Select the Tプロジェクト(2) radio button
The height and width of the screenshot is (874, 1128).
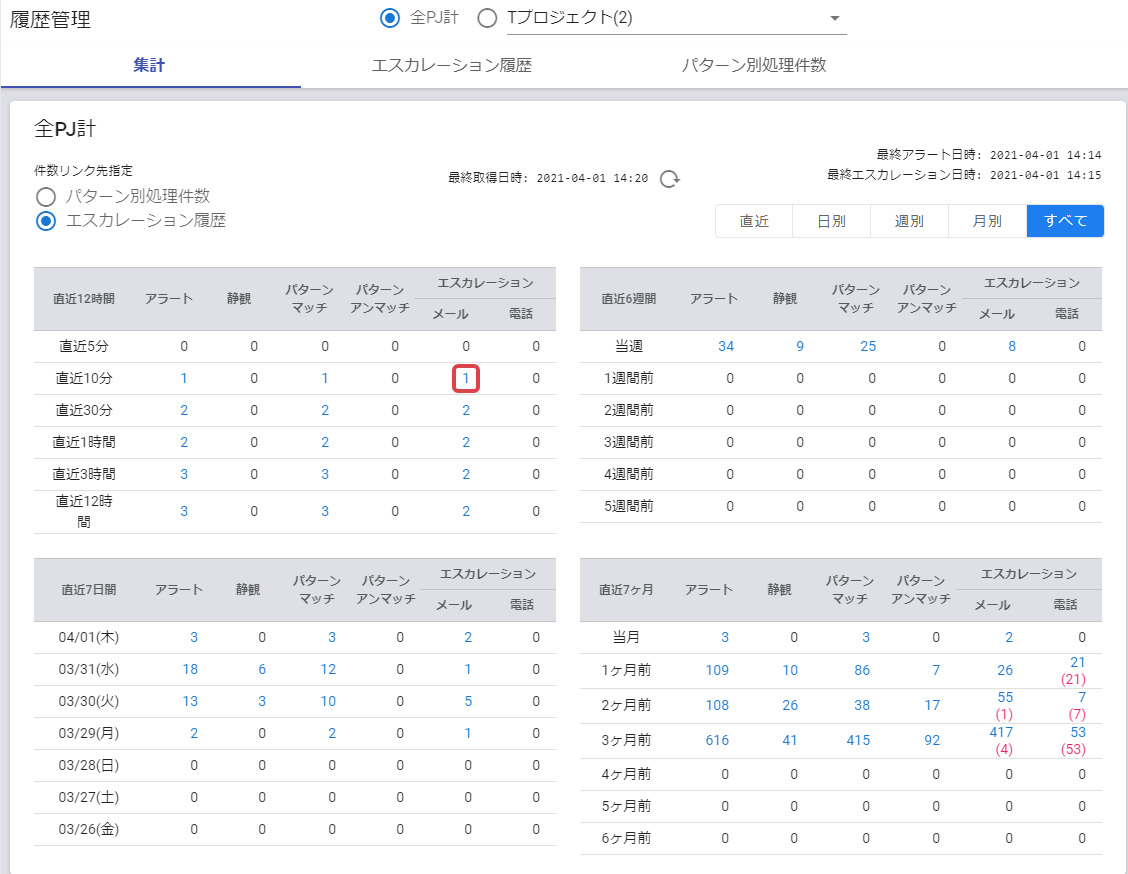click(x=487, y=18)
